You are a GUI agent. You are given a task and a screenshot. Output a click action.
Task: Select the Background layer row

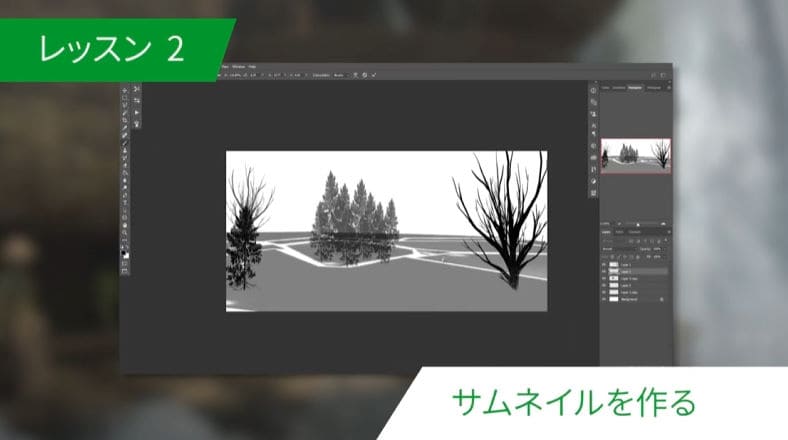(x=635, y=299)
